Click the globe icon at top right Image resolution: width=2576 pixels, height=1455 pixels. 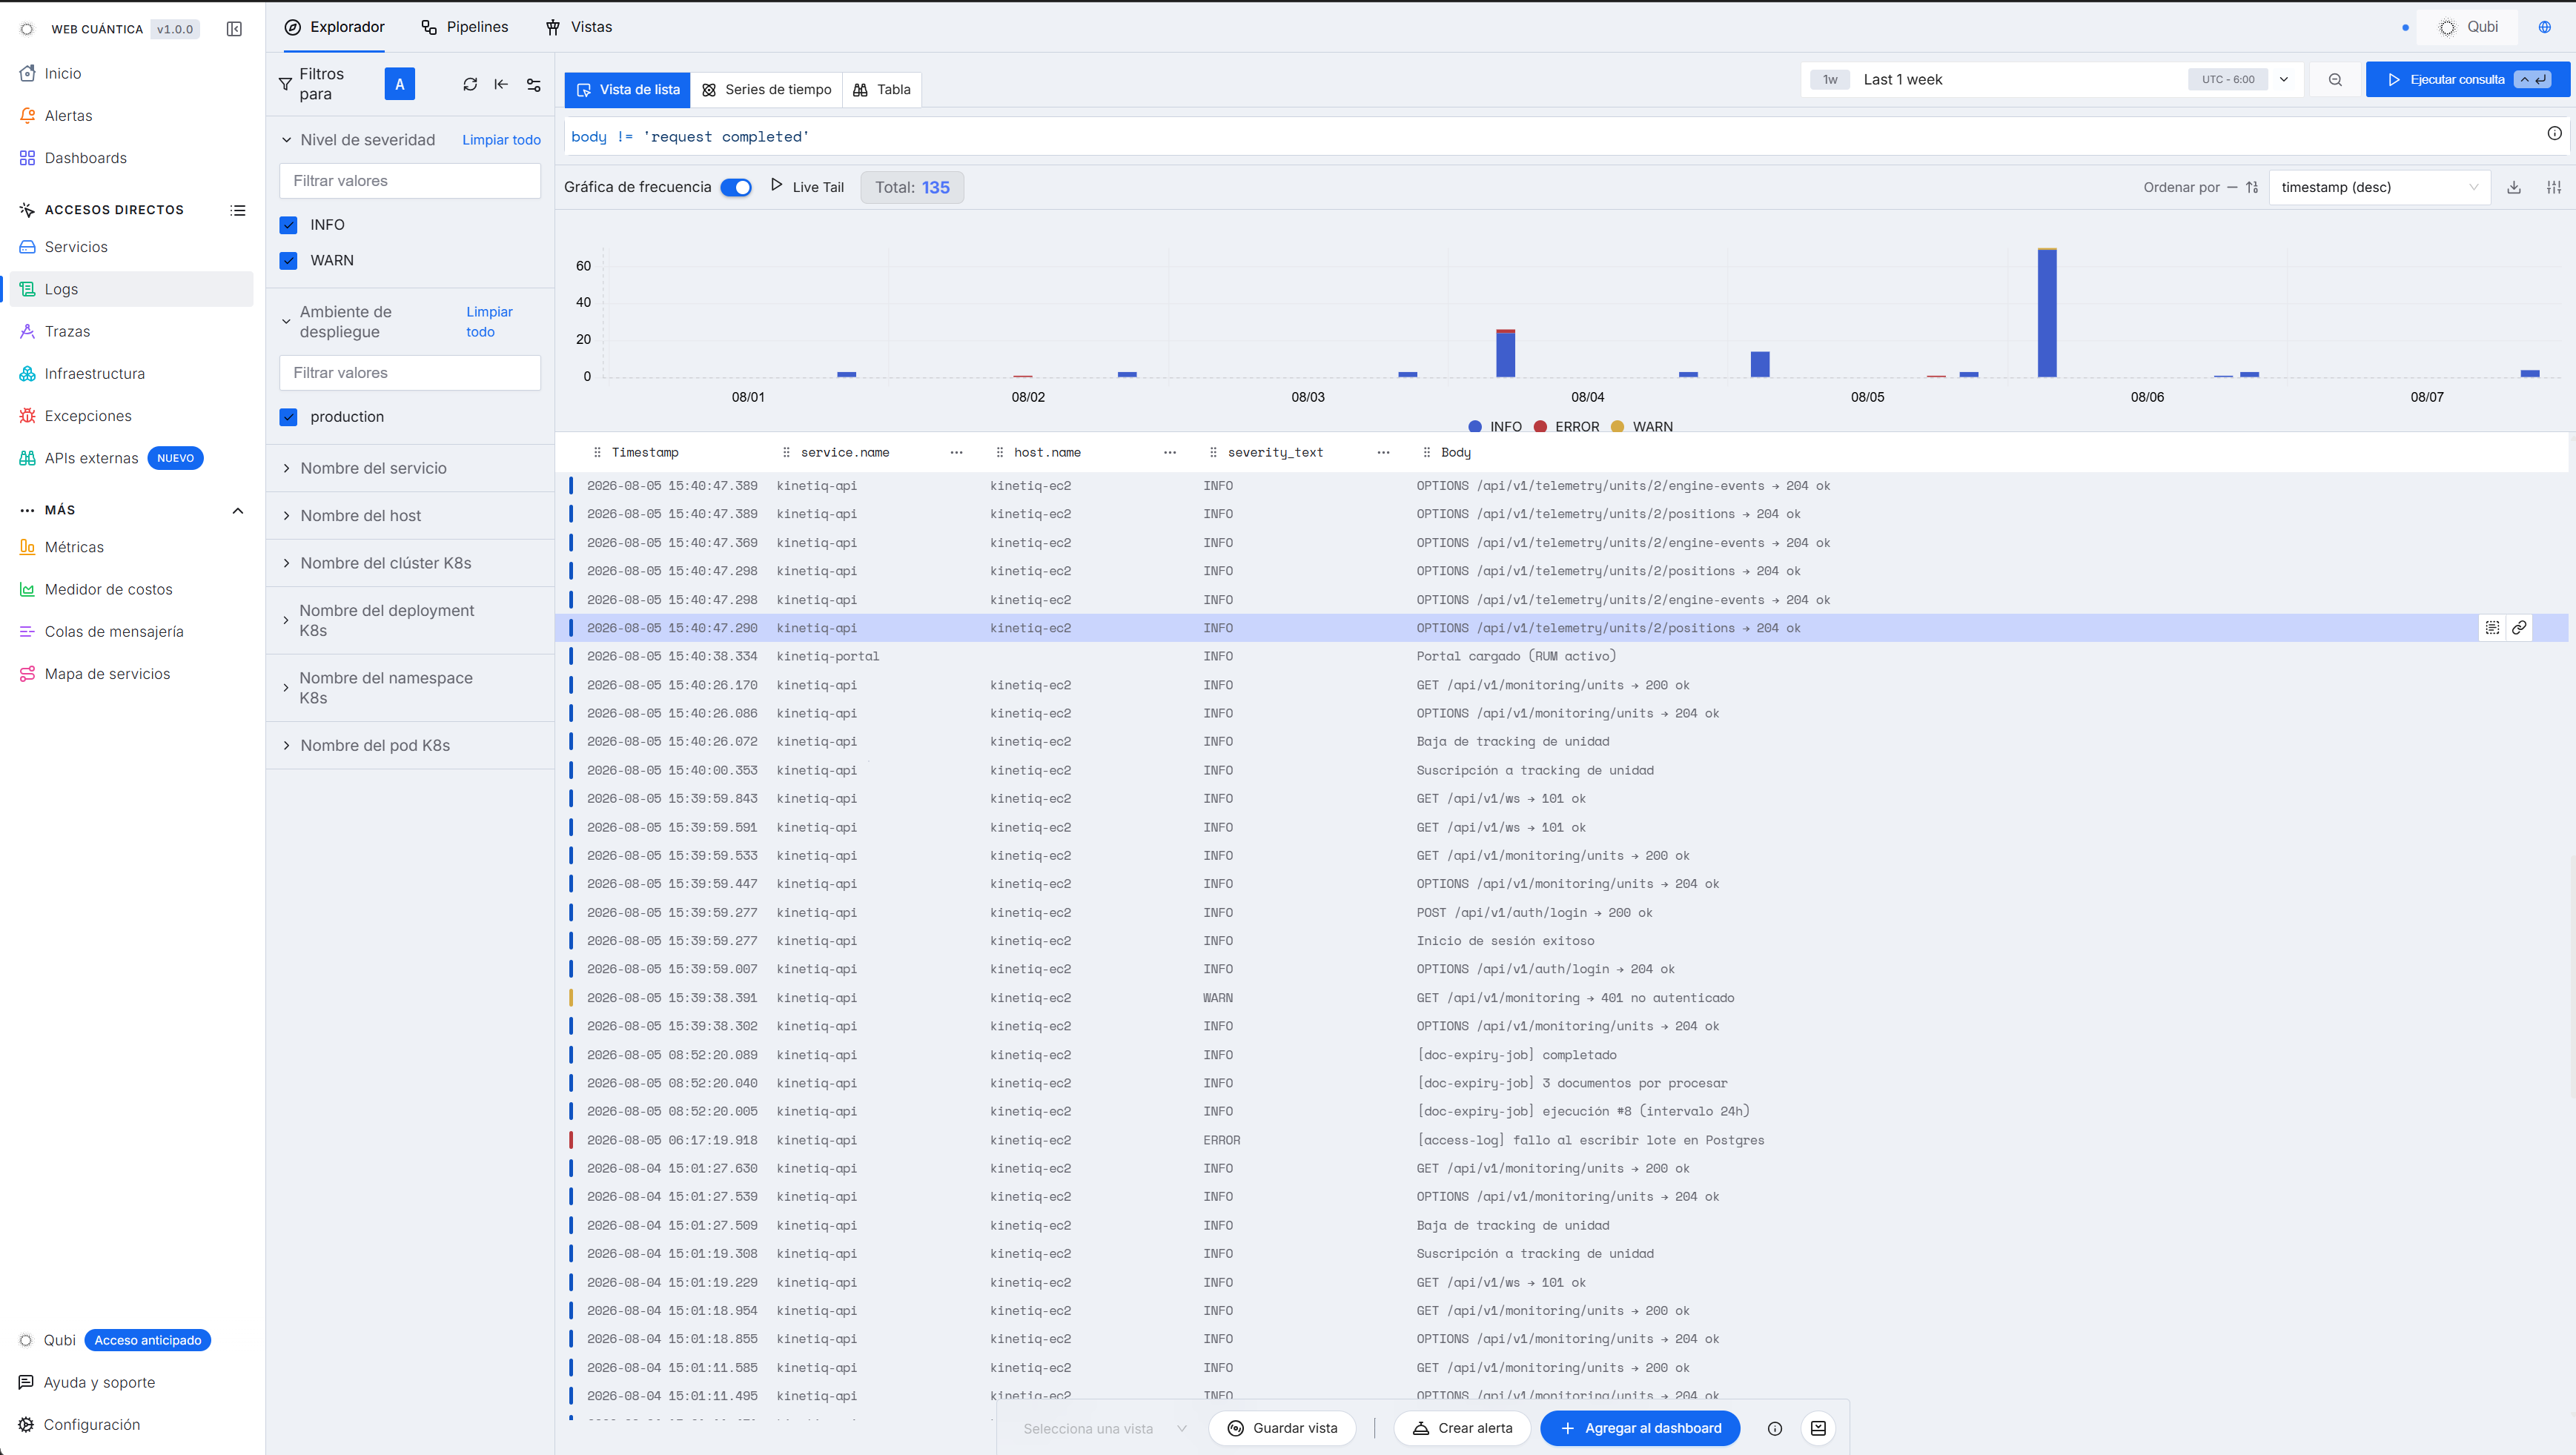2544,27
